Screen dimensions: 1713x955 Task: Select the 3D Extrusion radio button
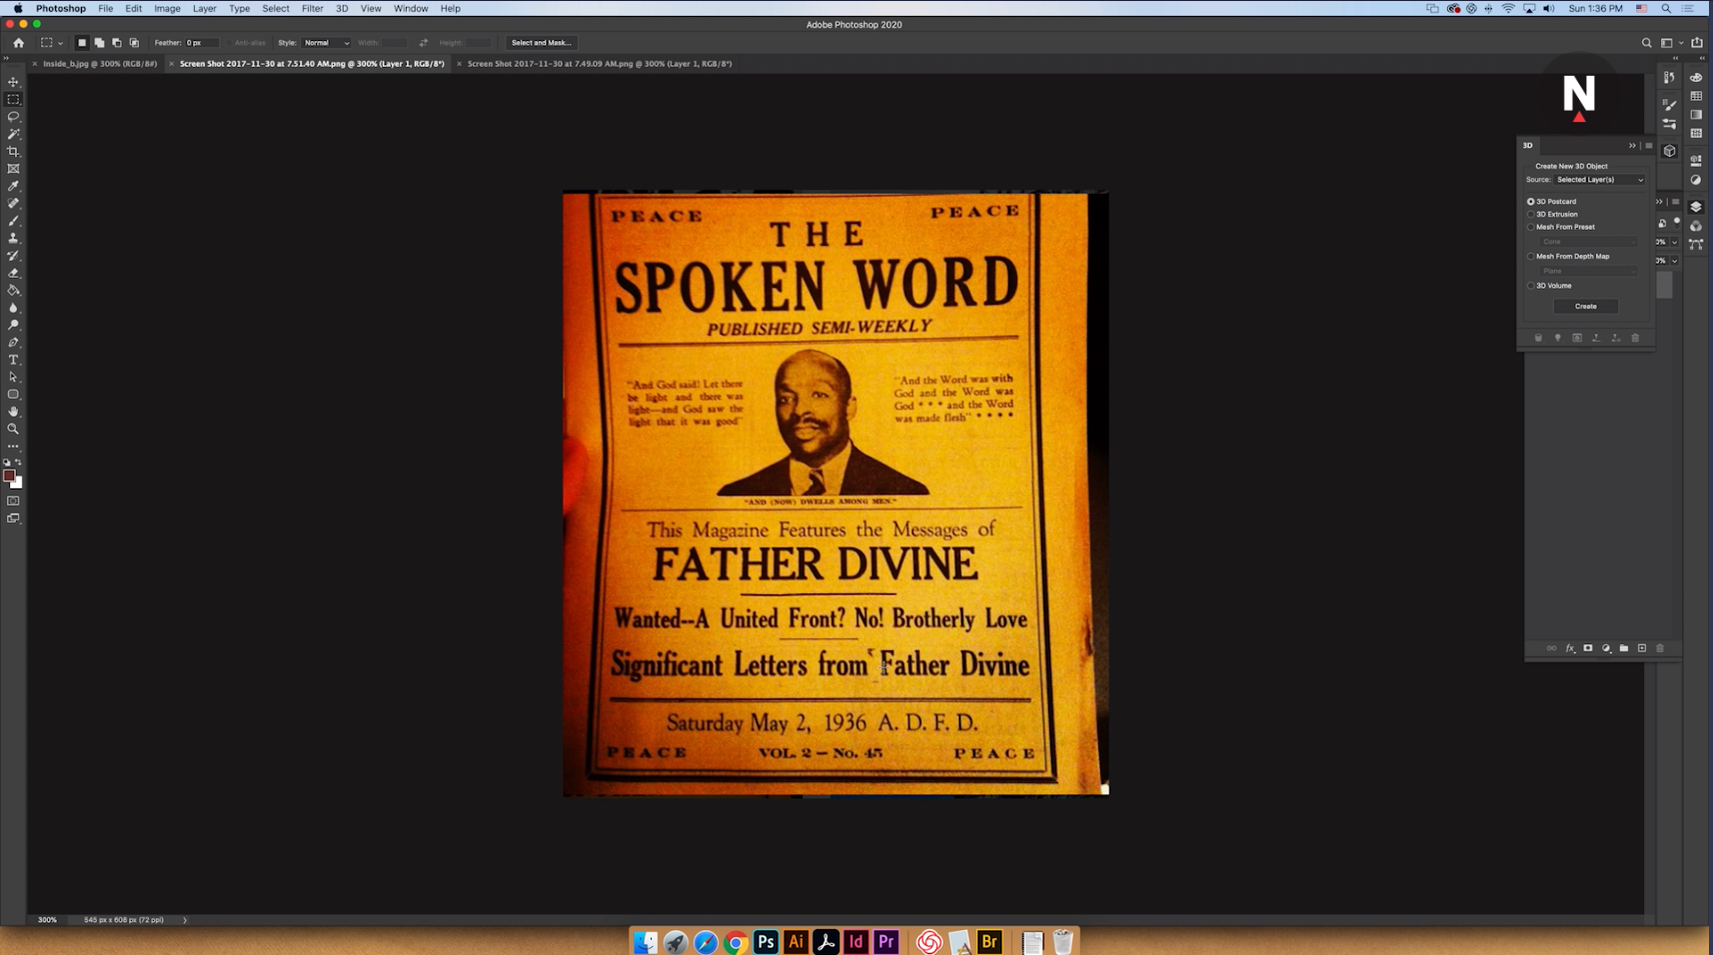[x=1530, y=214]
